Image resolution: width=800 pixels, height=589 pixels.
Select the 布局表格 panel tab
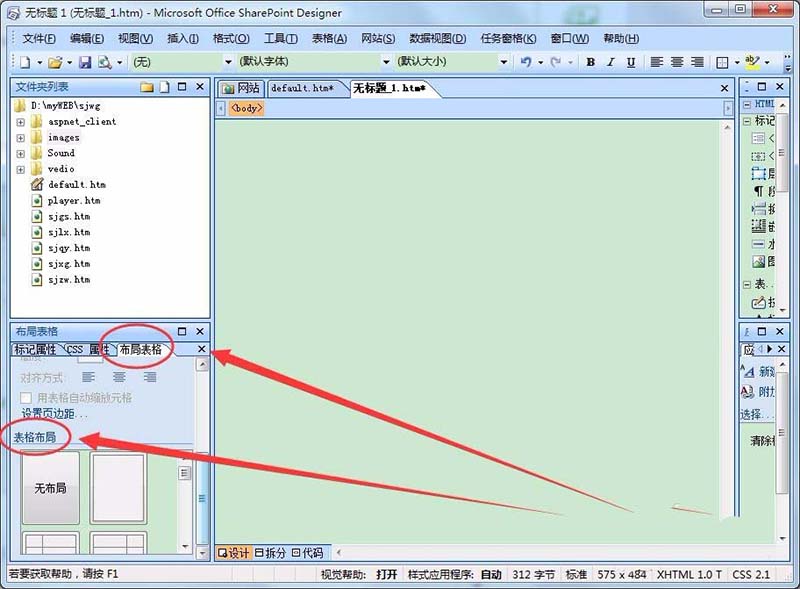140,349
